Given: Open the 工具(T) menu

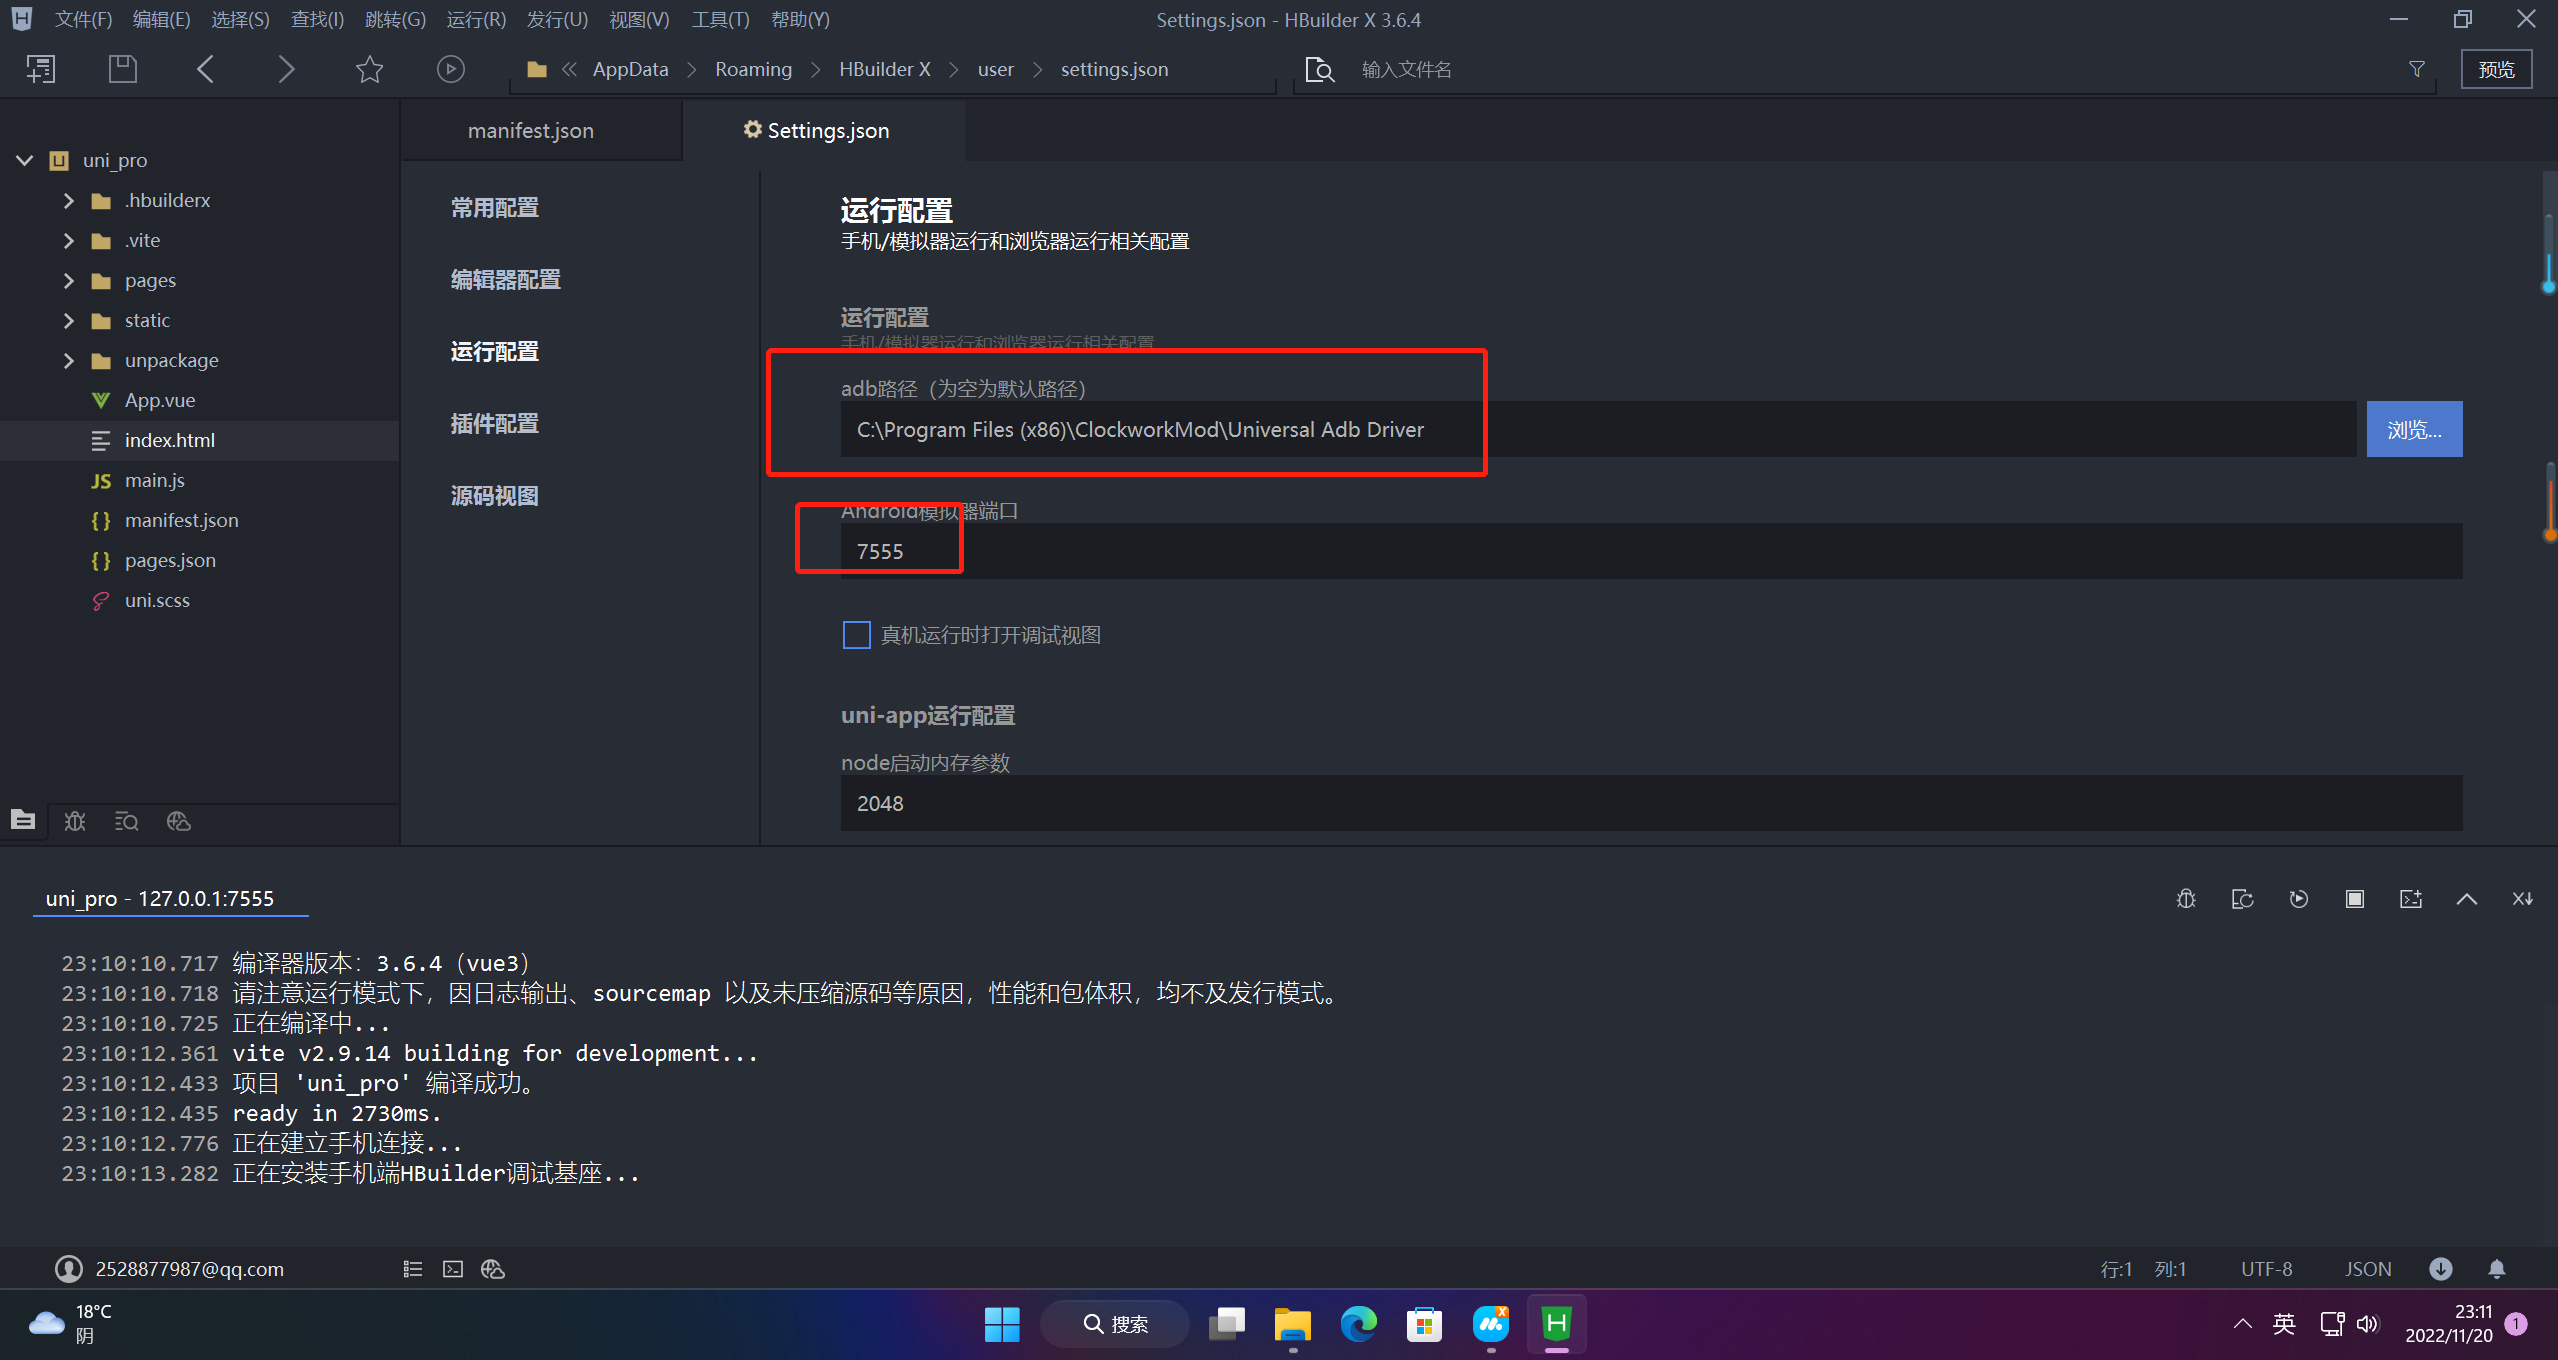Looking at the screenshot, I should (x=720, y=20).
